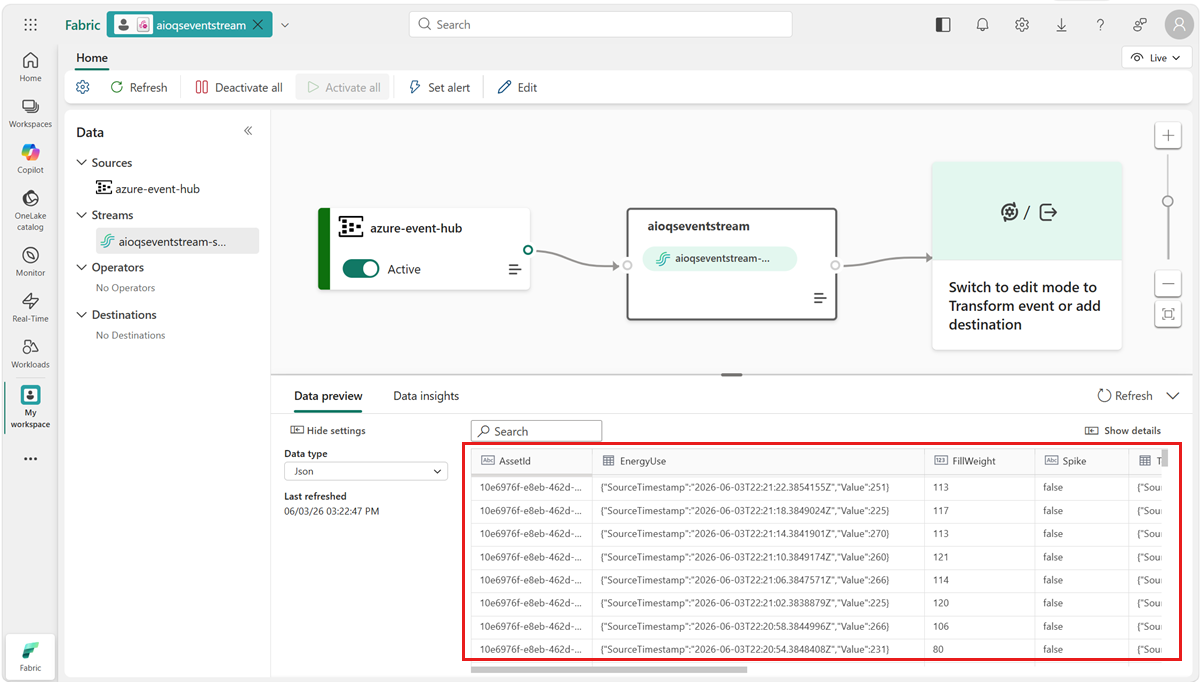Click the FillWeight column header
The image size is (1200, 682).
[x=980, y=461]
